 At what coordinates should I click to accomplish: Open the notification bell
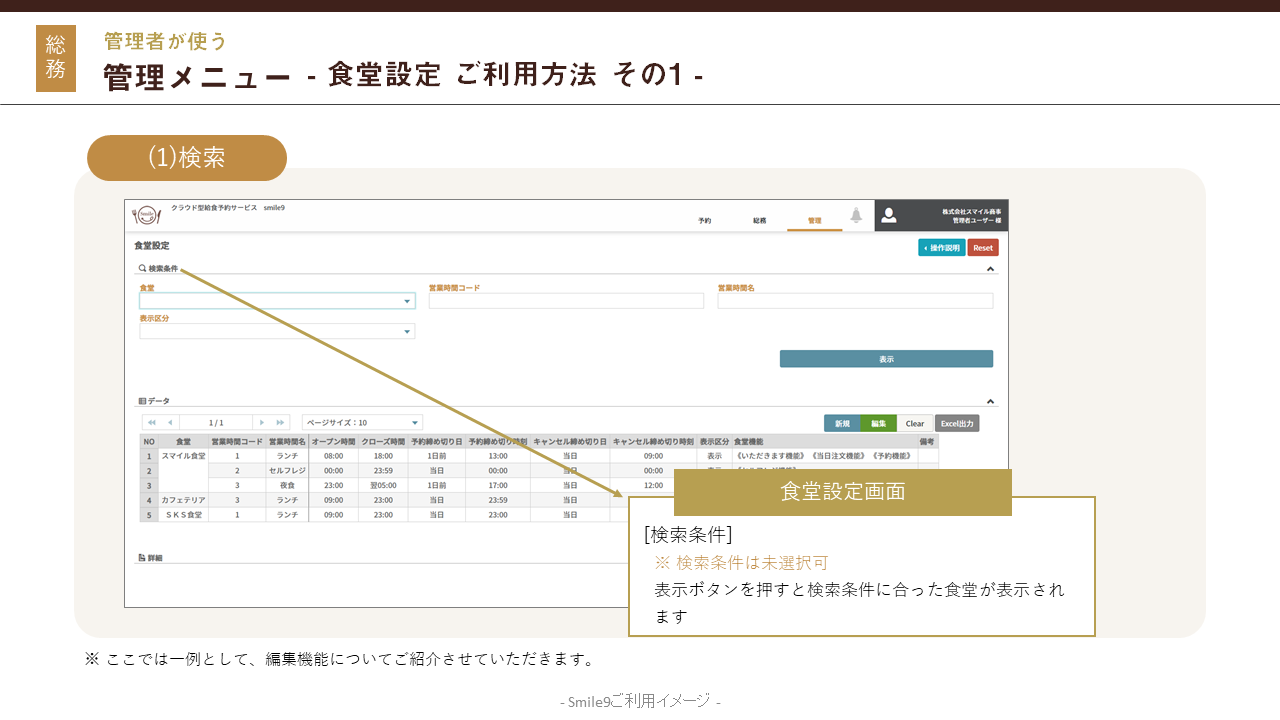point(856,215)
